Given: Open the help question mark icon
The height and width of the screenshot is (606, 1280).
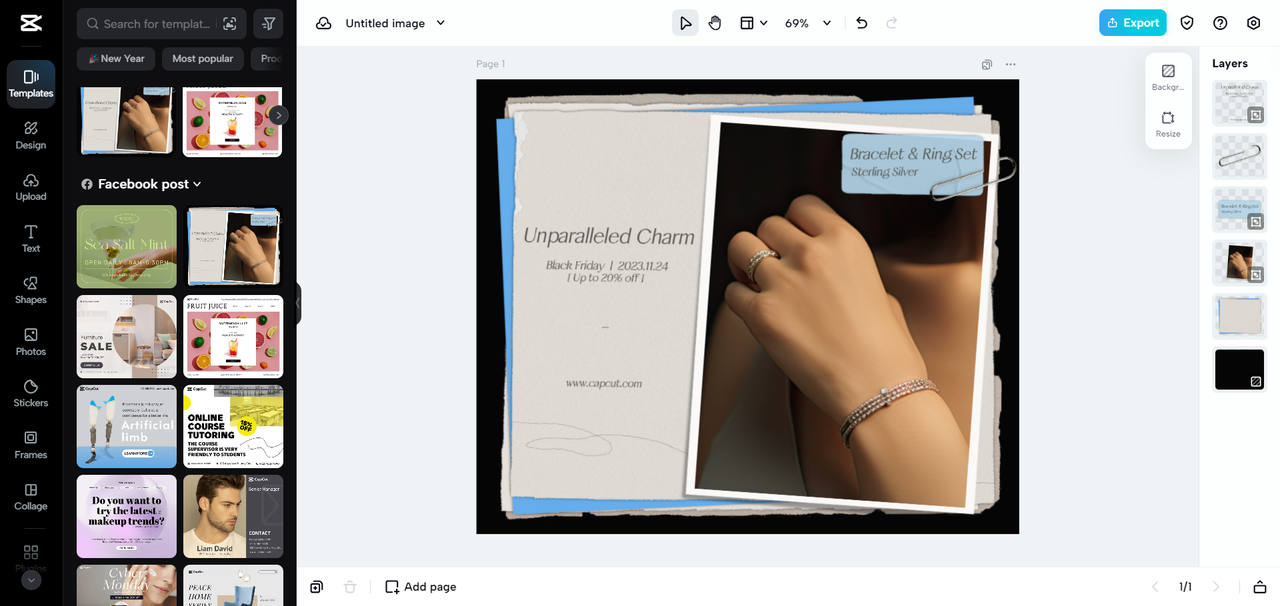Looking at the screenshot, I should [1220, 23].
